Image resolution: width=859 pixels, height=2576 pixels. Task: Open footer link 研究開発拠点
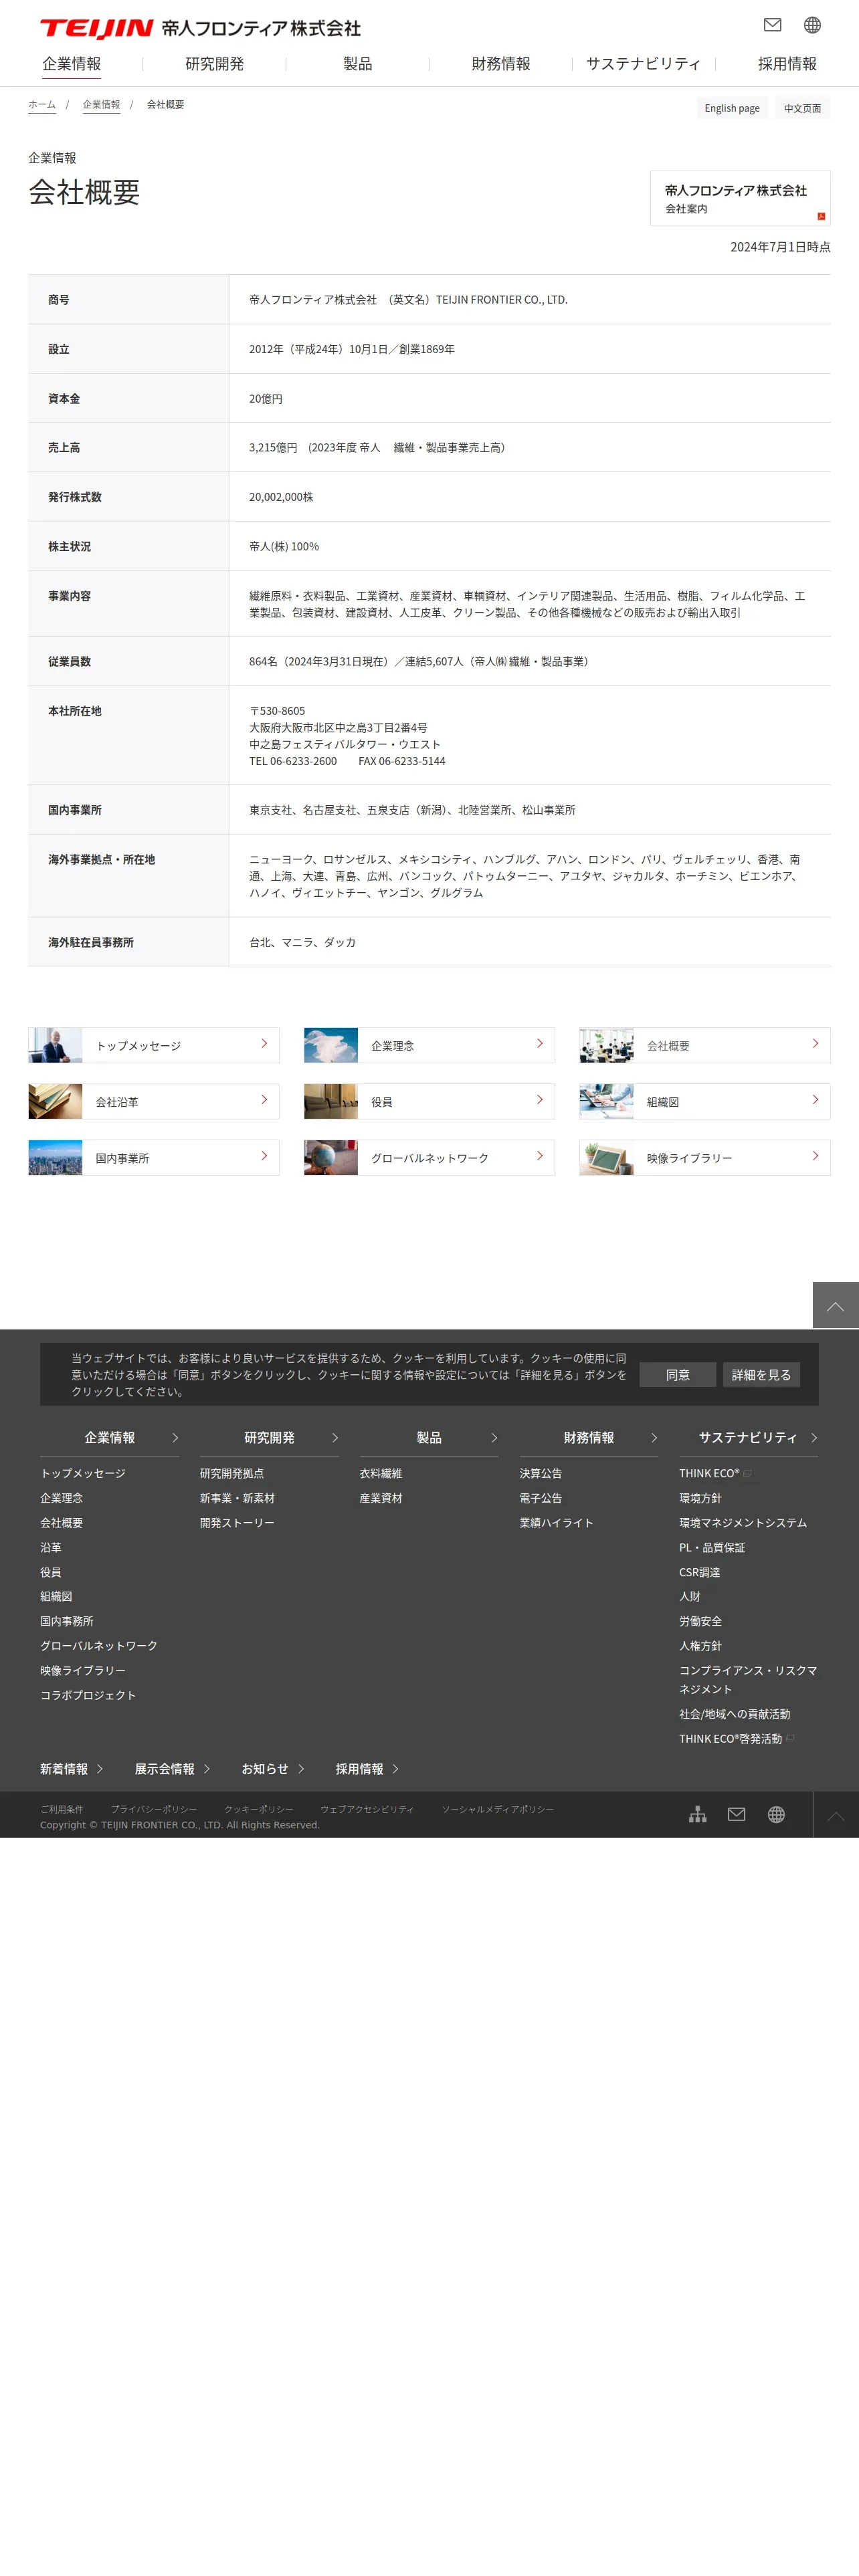(x=232, y=1473)
